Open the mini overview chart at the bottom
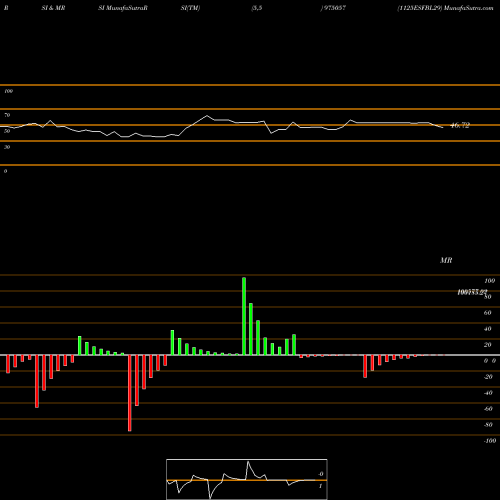 (247, 479)
